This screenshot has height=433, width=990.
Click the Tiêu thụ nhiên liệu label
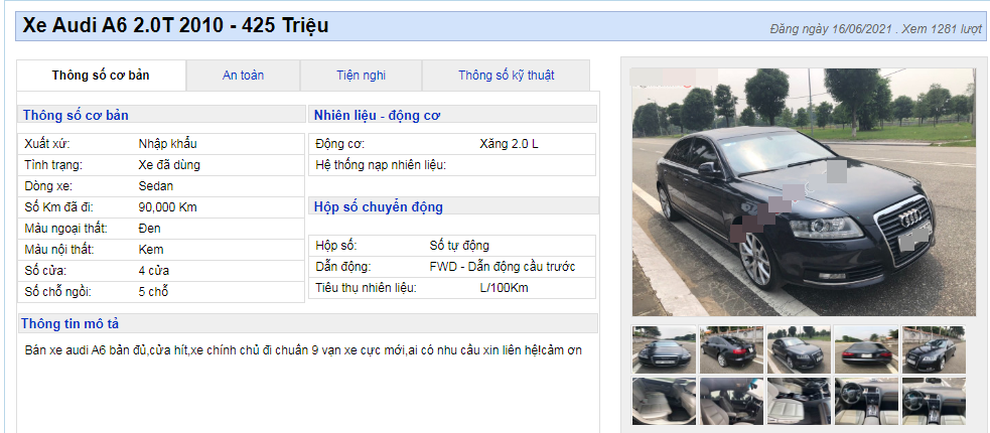coord(366,288)
